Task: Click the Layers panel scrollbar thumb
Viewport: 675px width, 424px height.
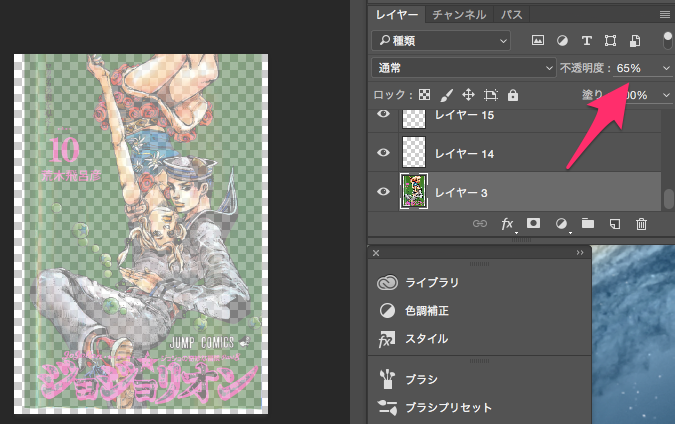Action: coord(668,199)
